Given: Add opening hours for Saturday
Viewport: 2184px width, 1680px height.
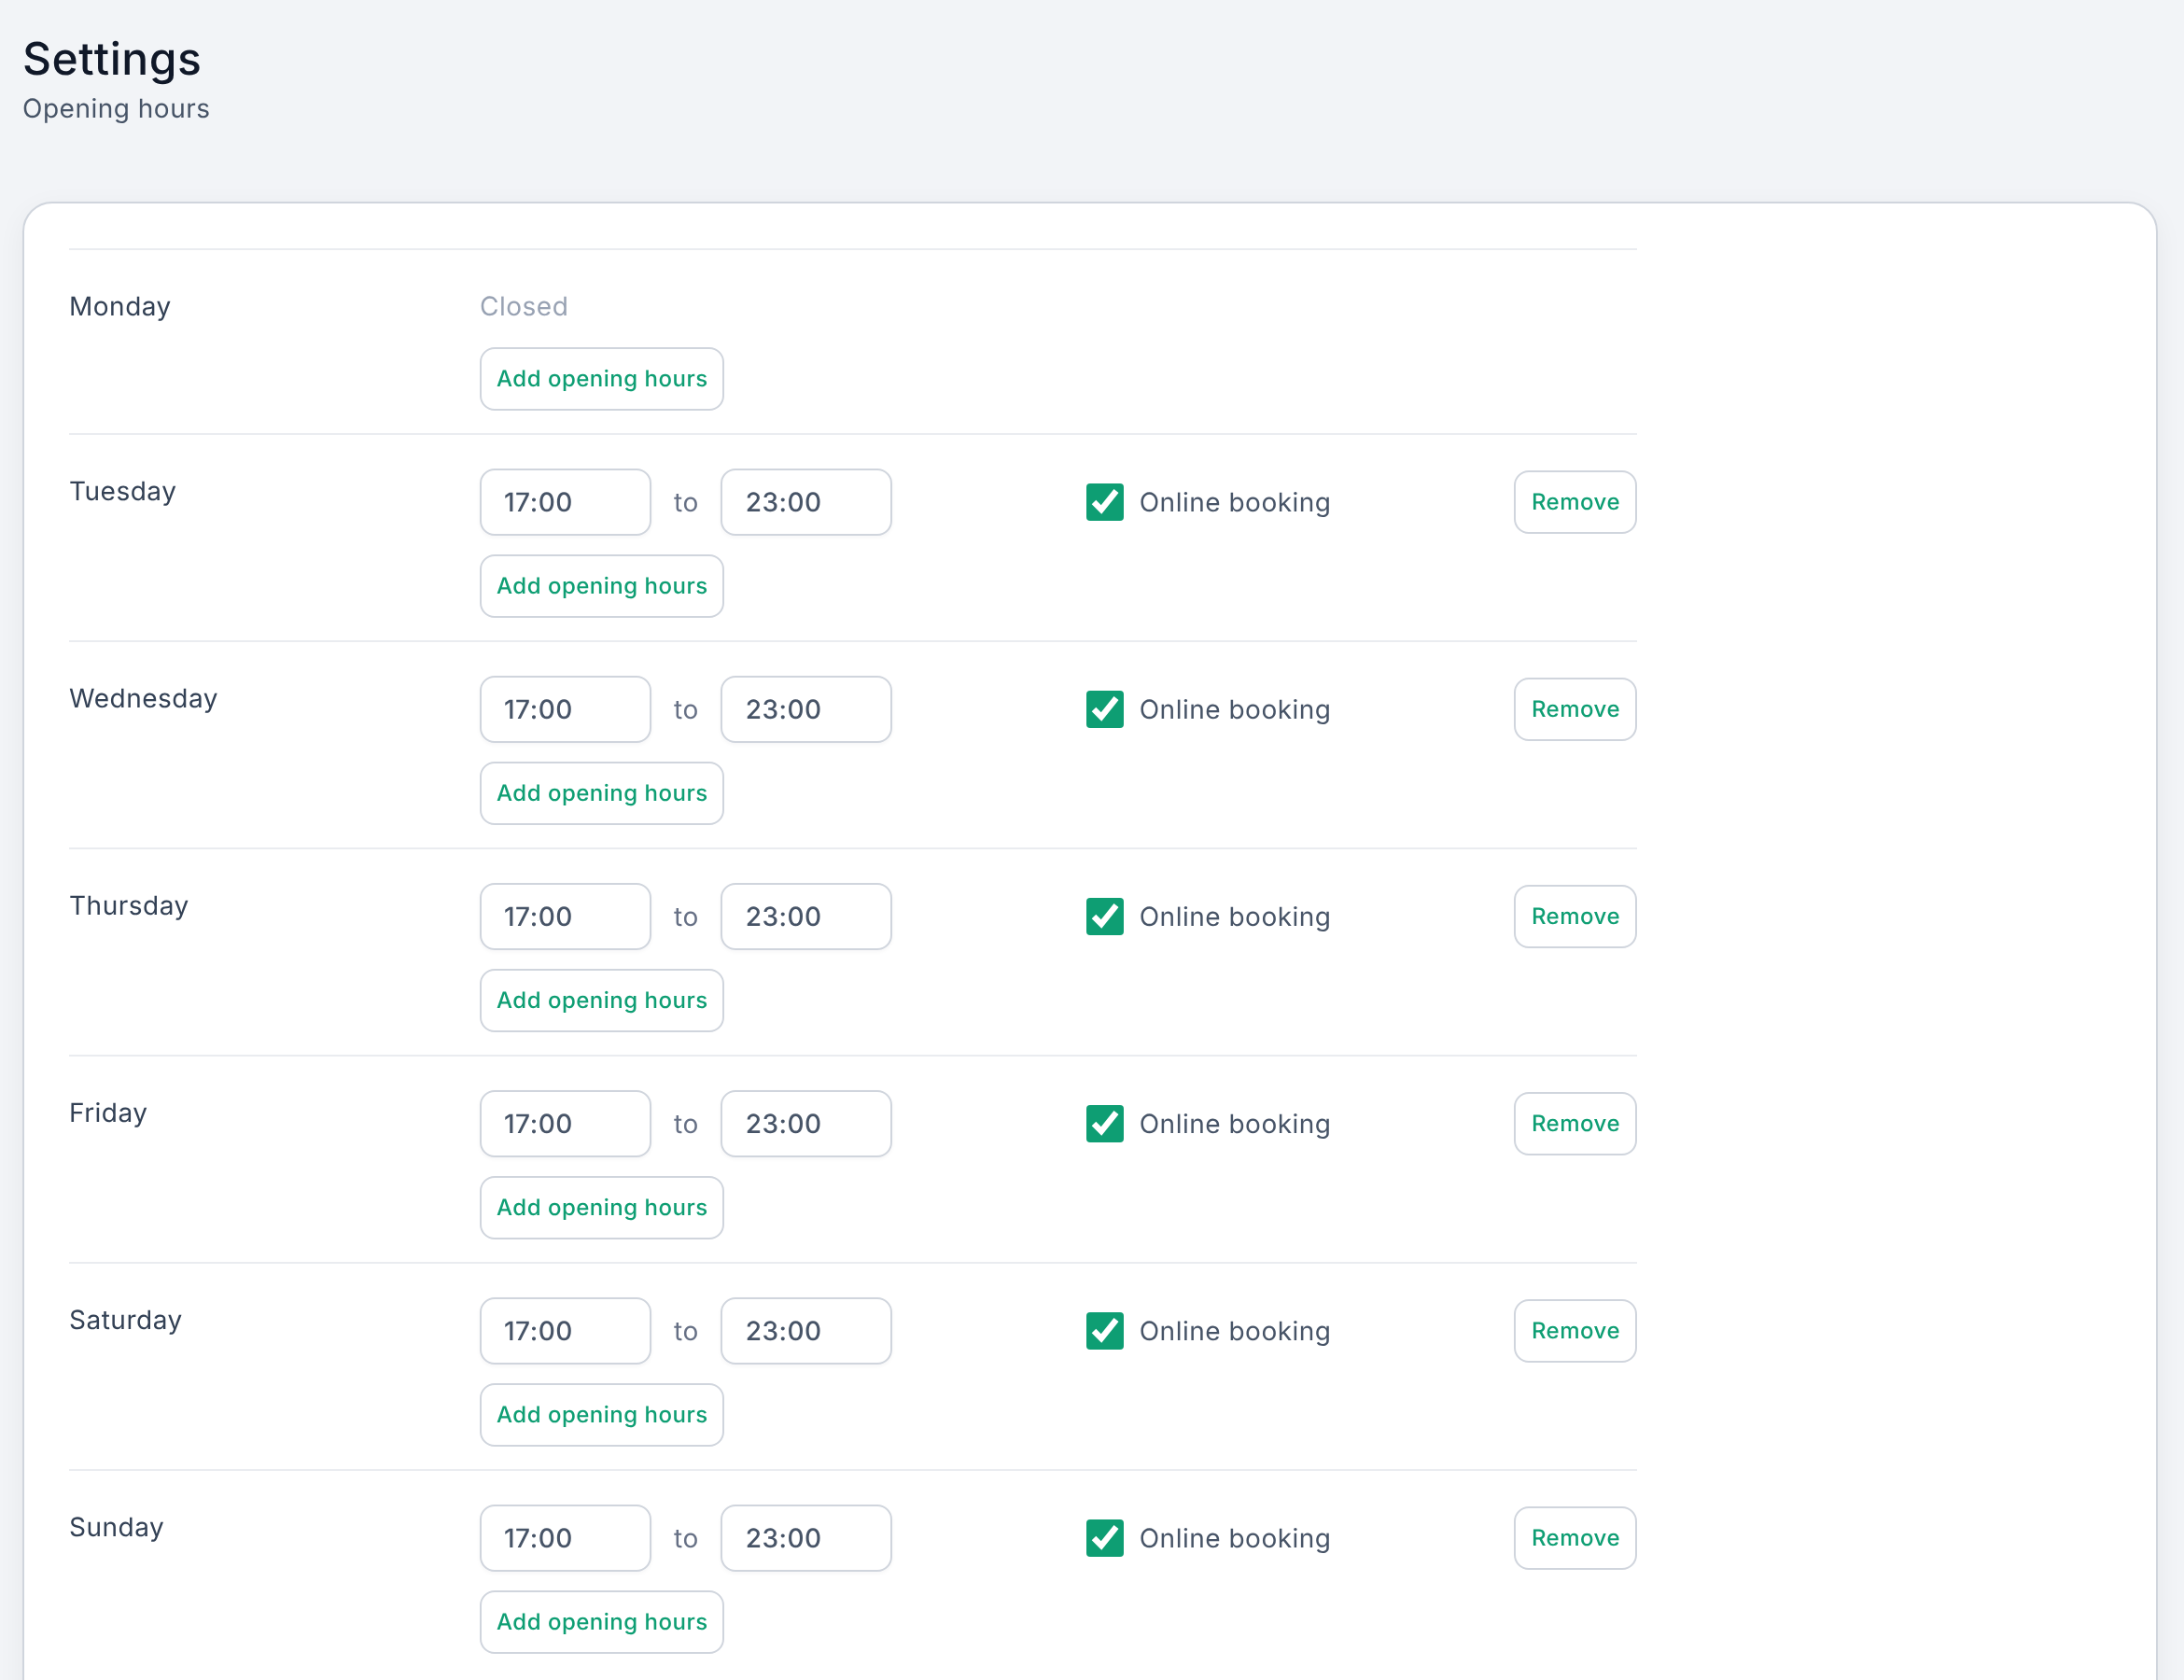Looking at the screenshot, I should 601,1414.
